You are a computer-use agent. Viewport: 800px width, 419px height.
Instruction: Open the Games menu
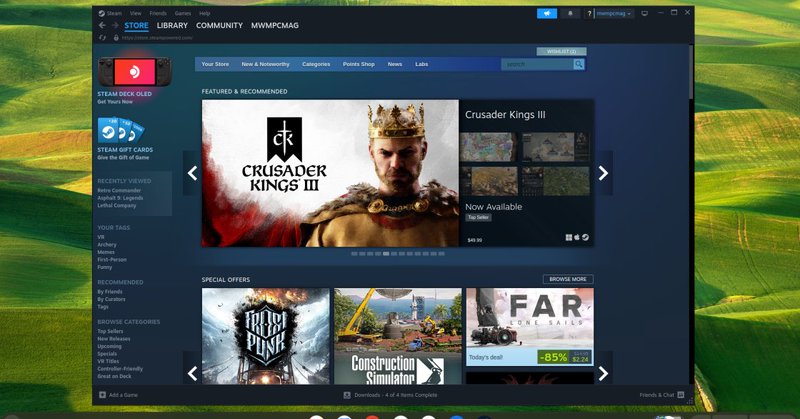pos(183,13)
